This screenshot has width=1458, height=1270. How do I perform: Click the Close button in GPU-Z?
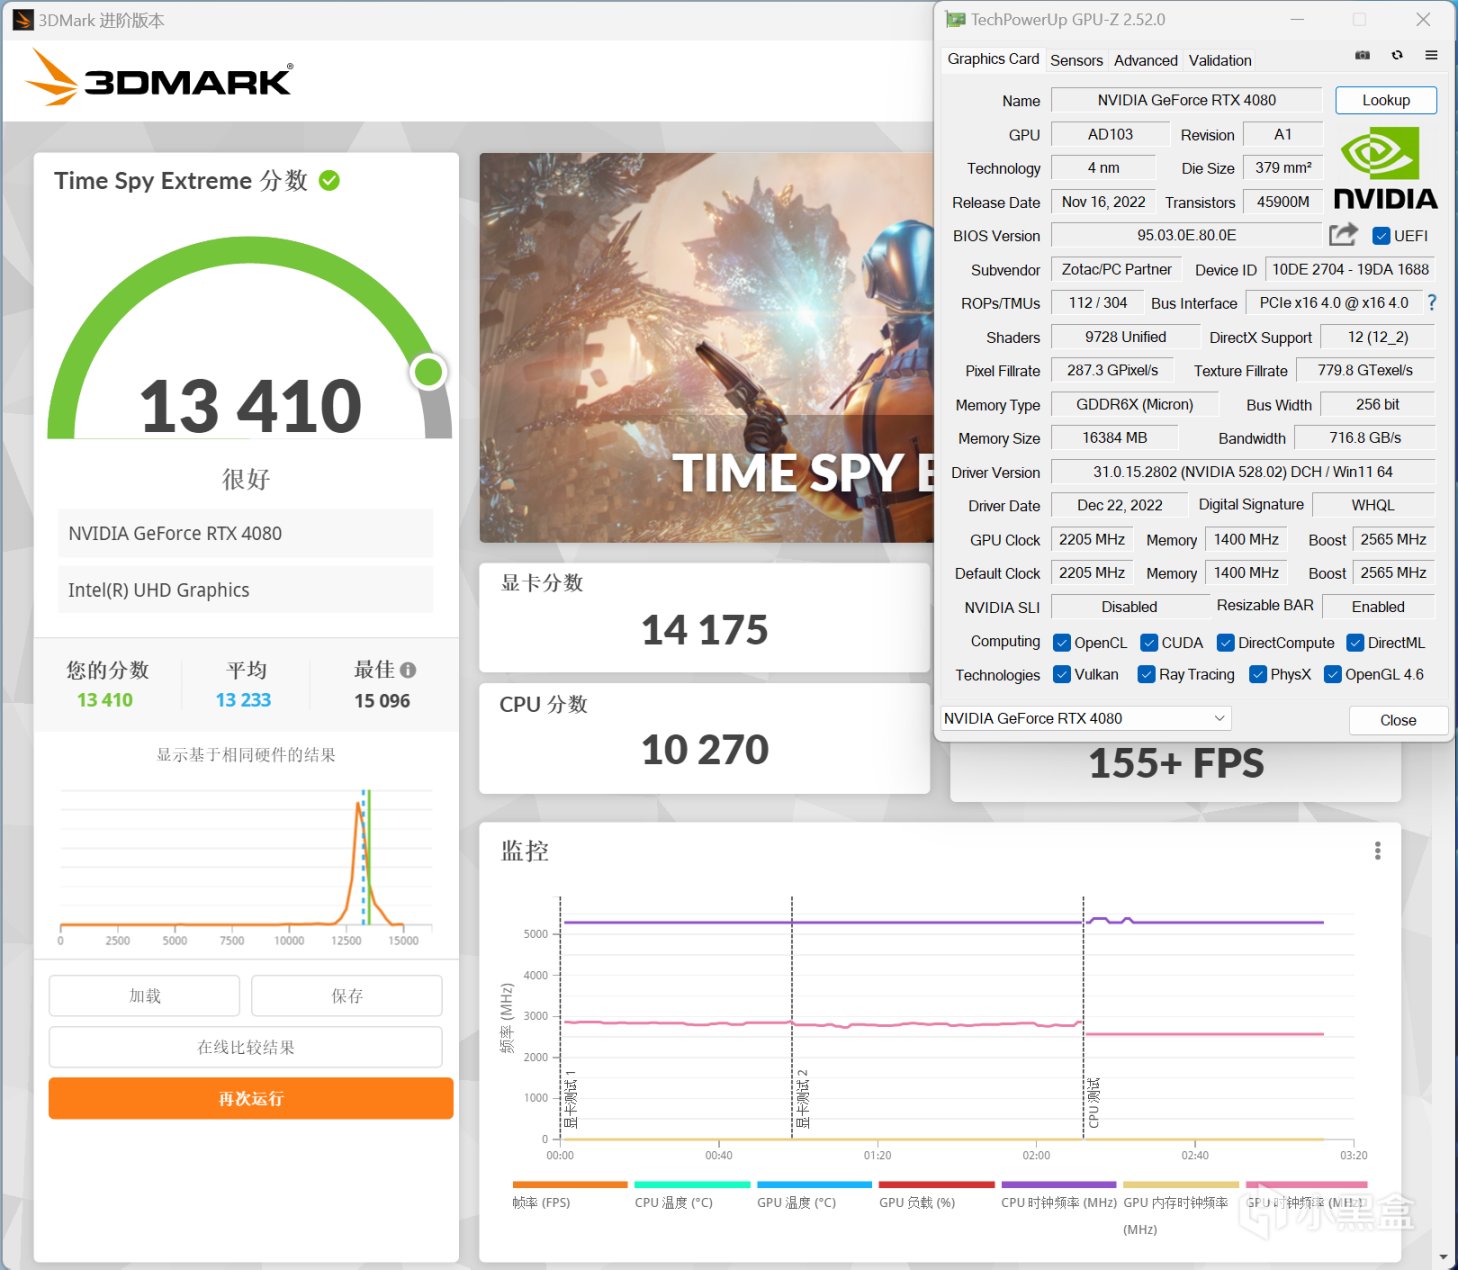1398,720
